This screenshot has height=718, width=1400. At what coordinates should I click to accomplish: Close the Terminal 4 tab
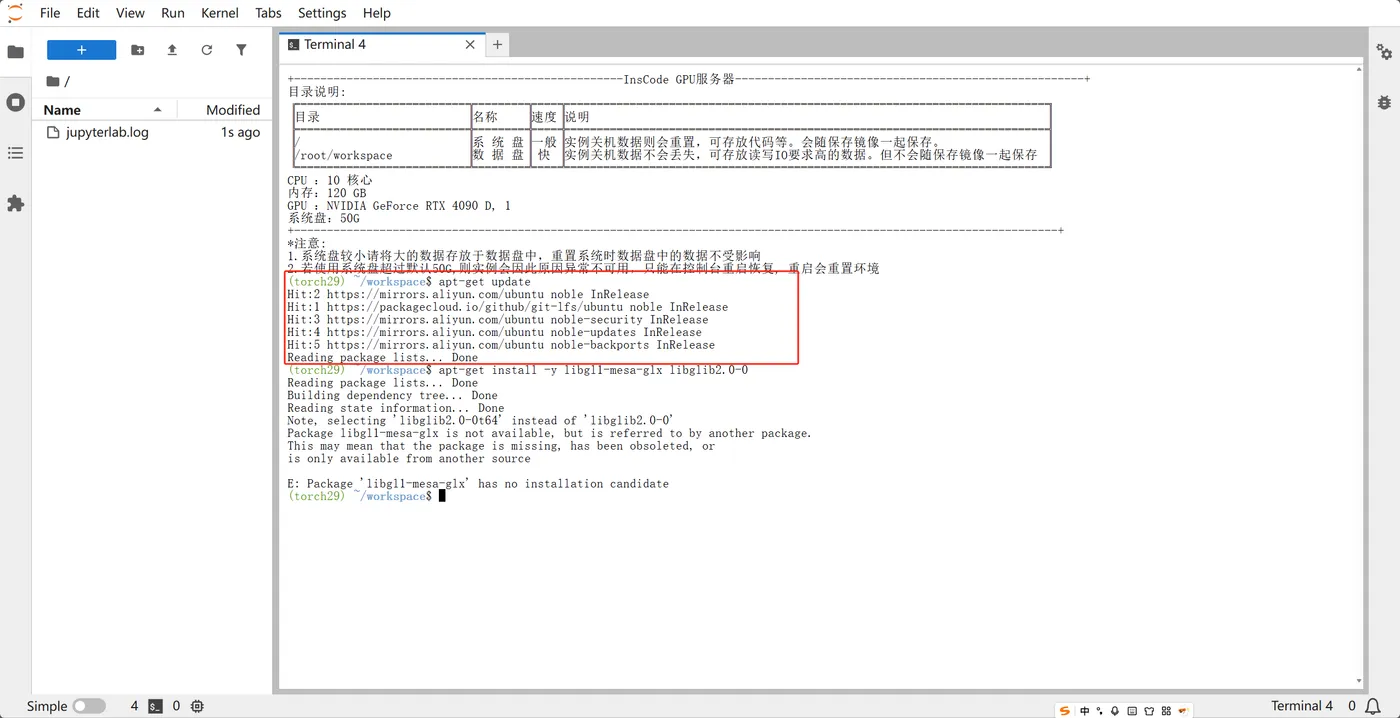[471, 44]
